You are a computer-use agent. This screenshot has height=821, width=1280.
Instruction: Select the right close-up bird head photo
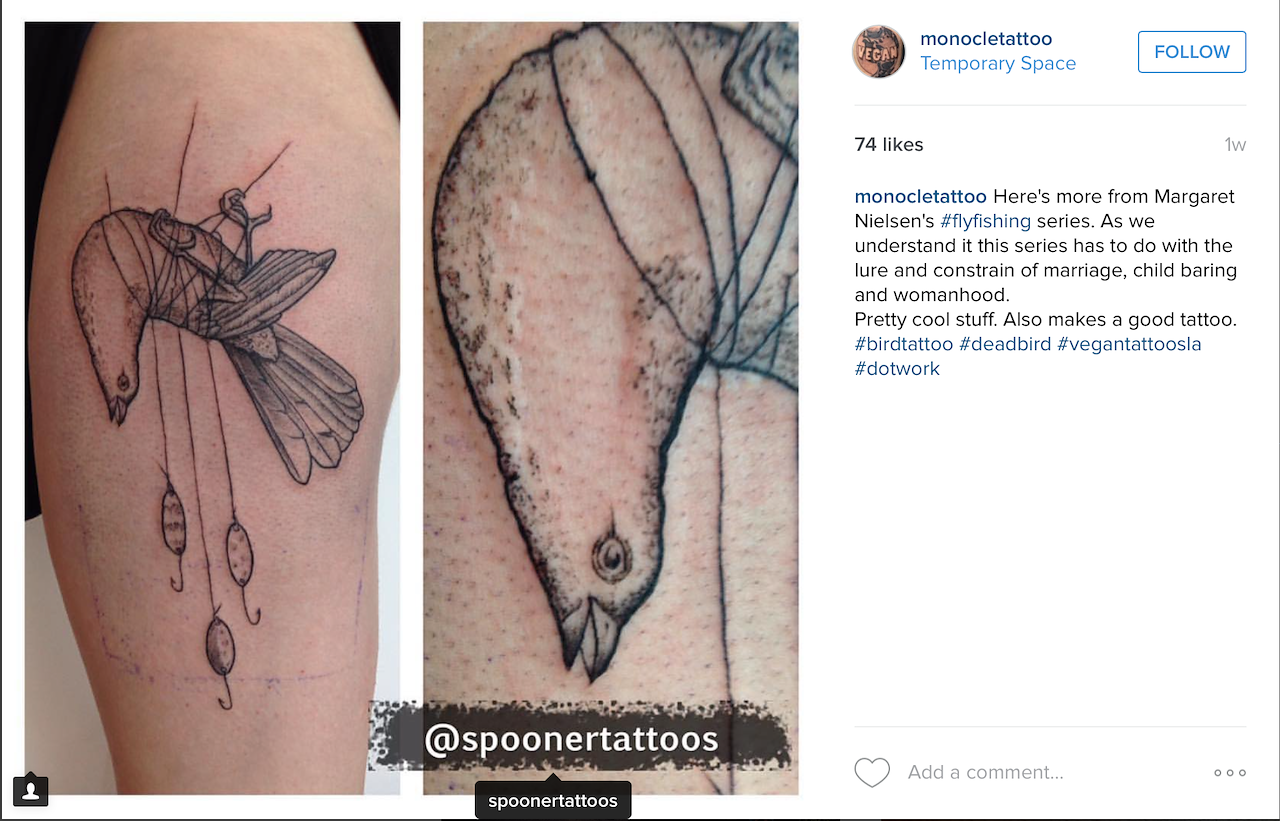tap(610, 408)
